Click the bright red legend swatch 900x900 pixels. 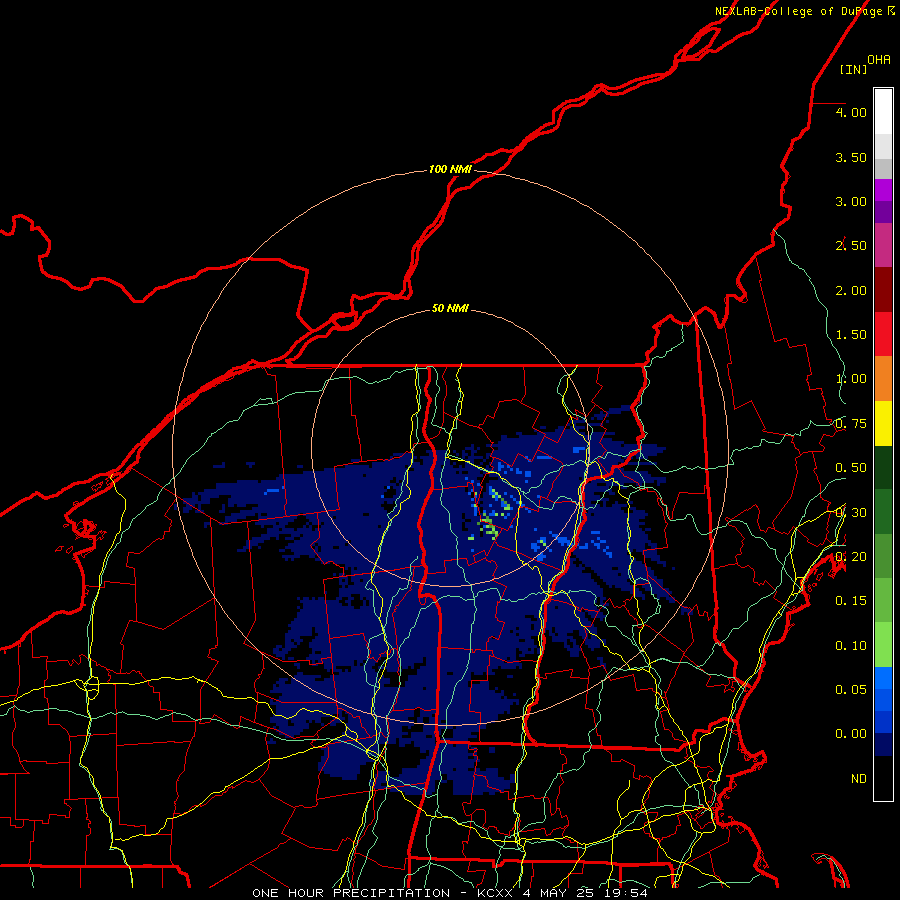[x=883, y=334]
